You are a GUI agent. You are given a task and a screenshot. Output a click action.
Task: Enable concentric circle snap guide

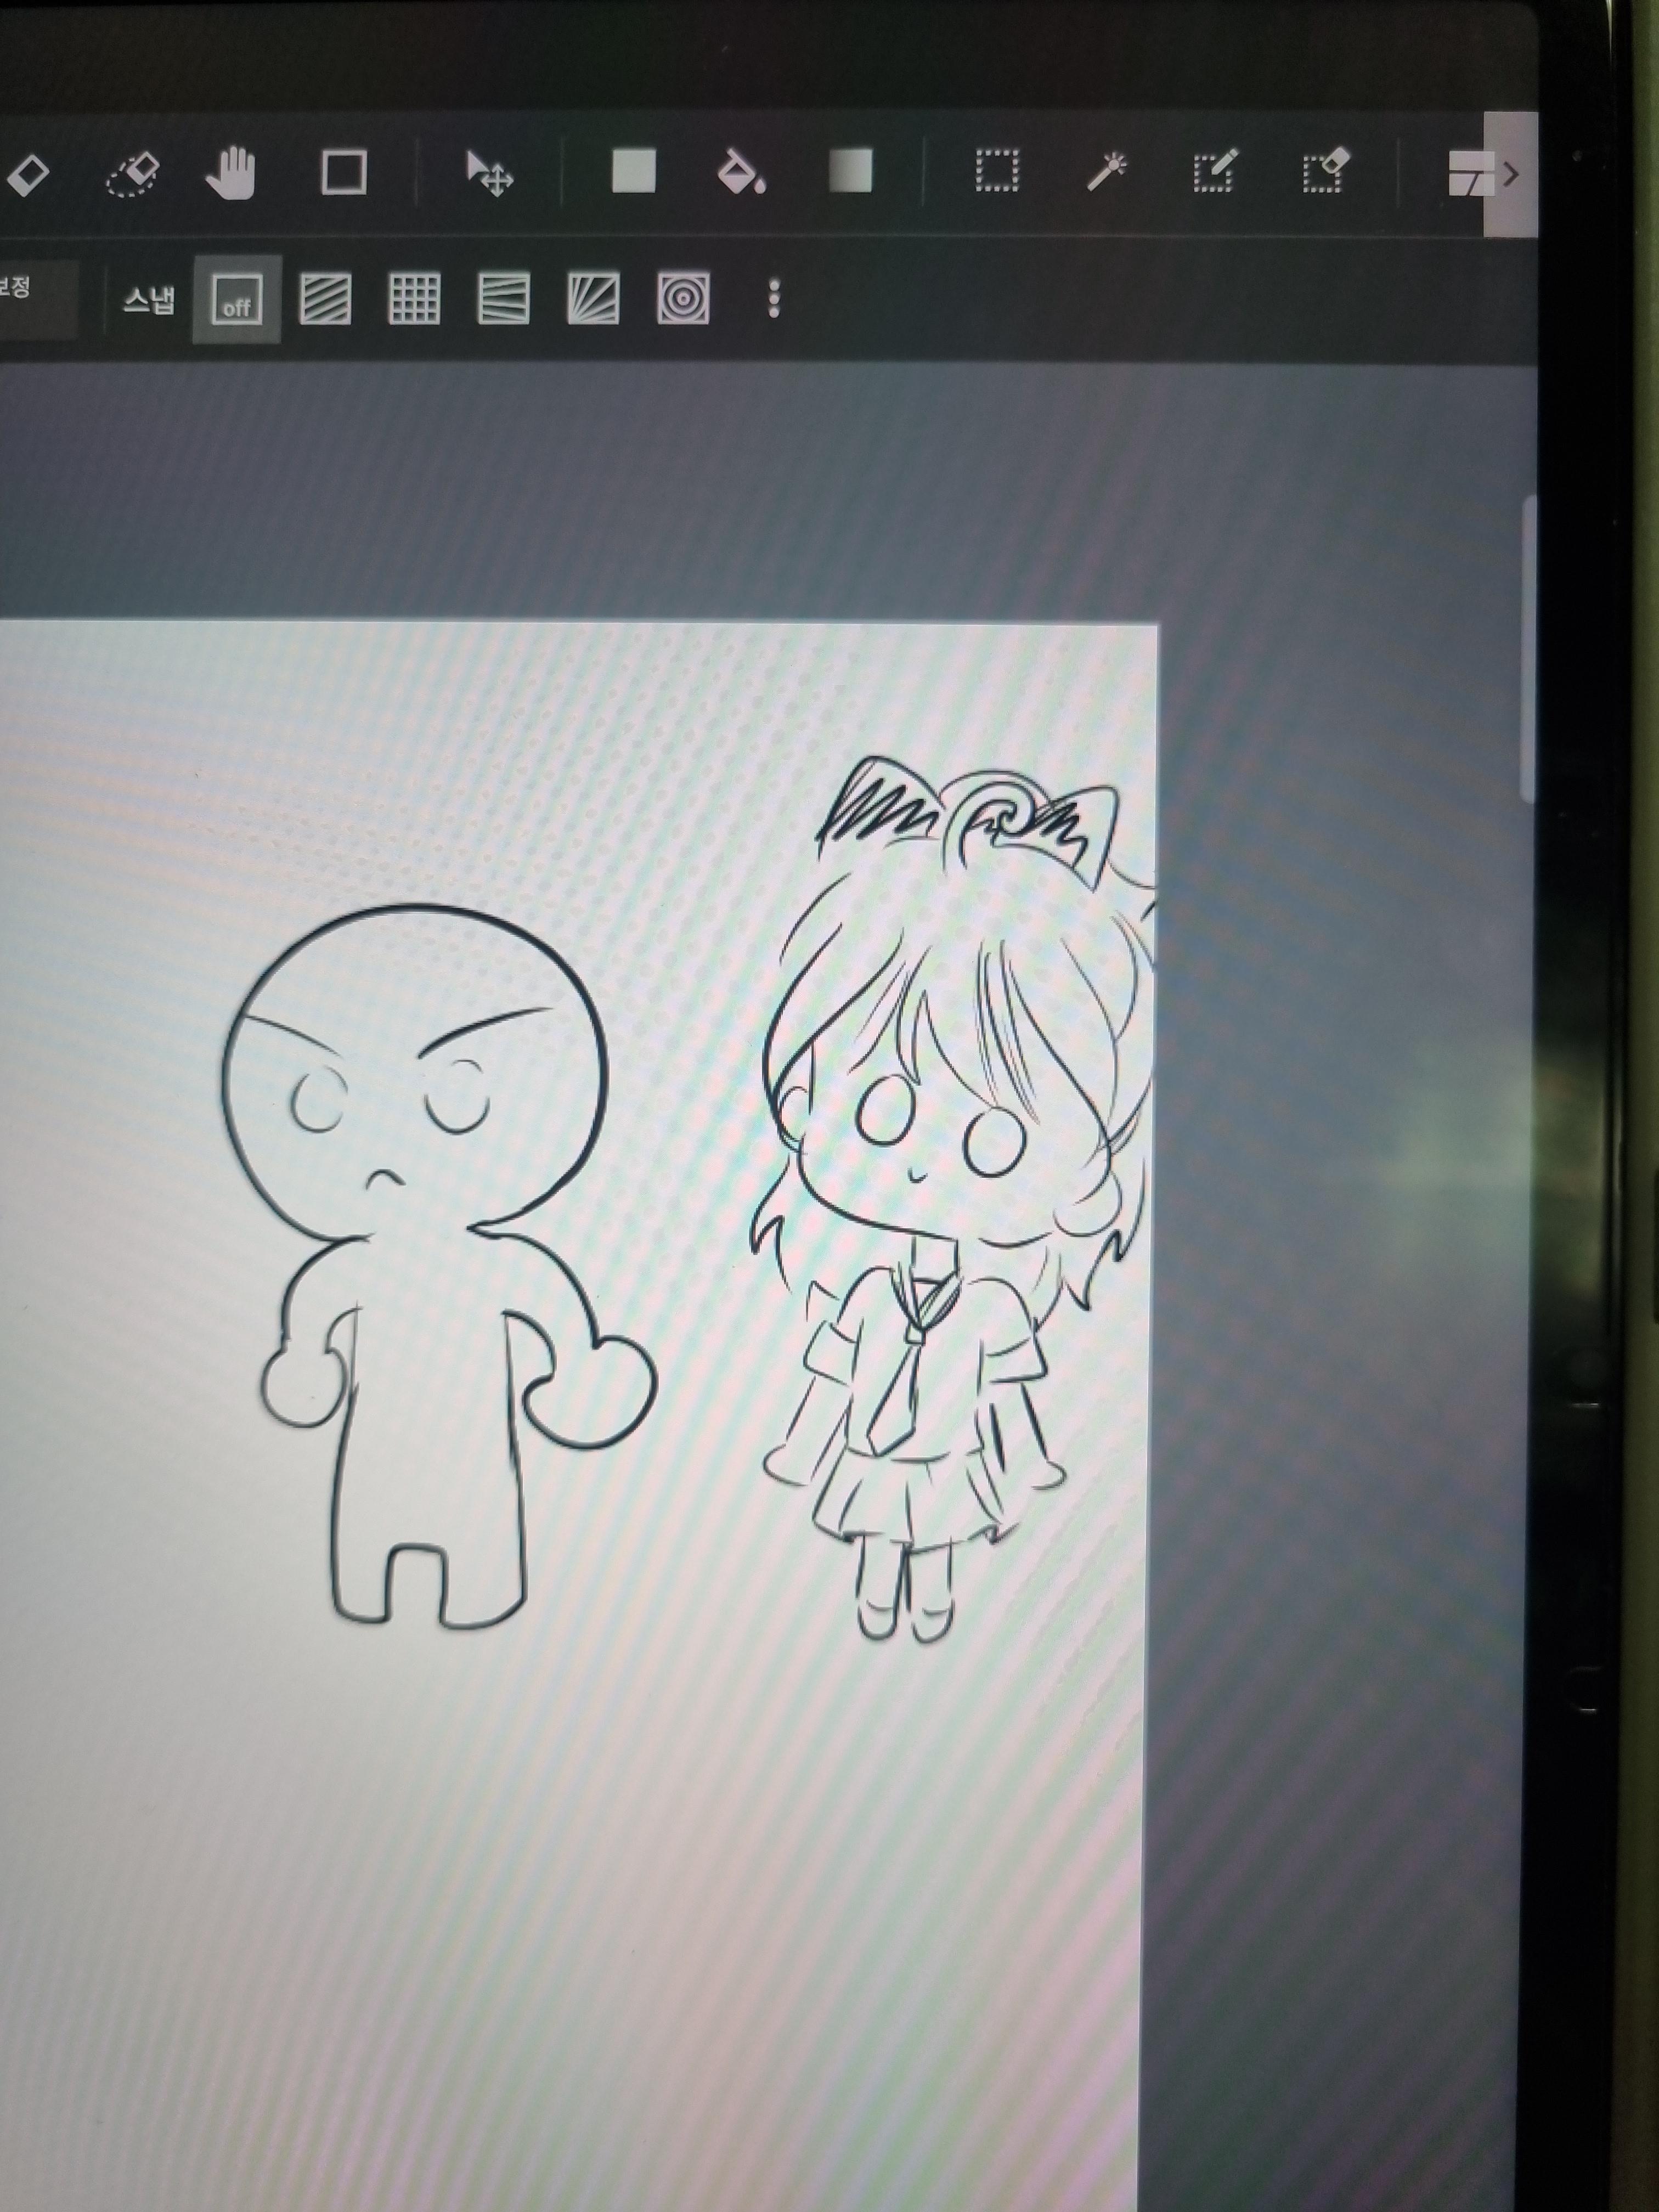(683, 299)
